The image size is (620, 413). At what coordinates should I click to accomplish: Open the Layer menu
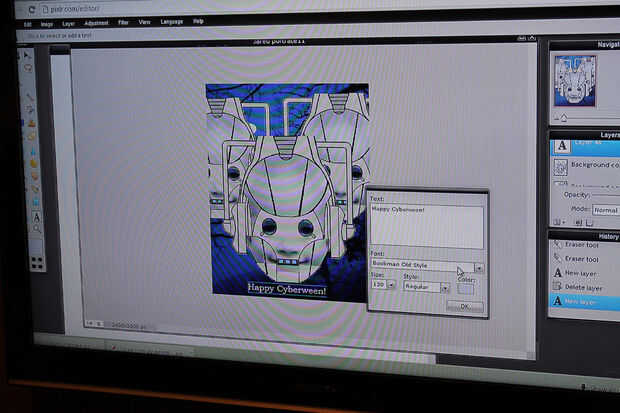(x=68, y=24)
